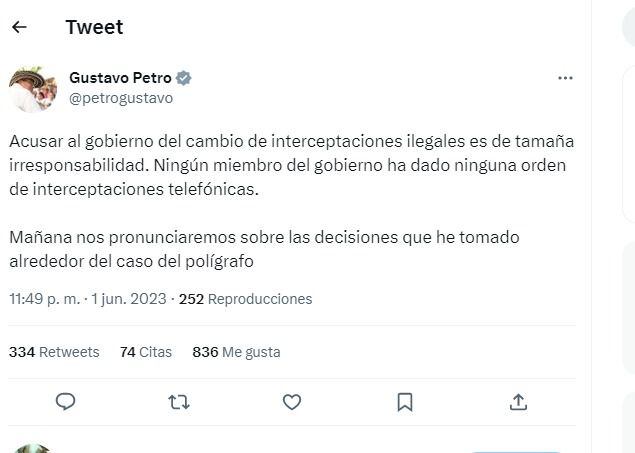Open Gustavo Petro's profile picture
The height and width of the screenshot is (453, 635).
(x=33, y=89)
